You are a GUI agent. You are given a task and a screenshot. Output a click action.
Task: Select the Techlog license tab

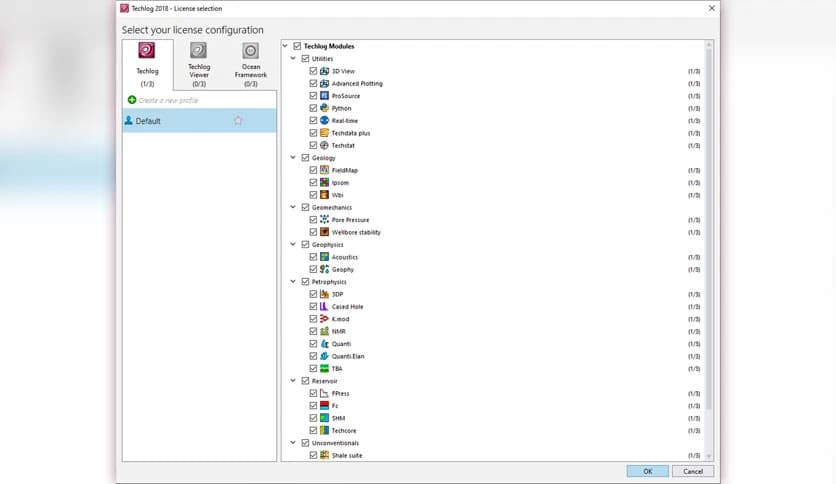(147, 64)
